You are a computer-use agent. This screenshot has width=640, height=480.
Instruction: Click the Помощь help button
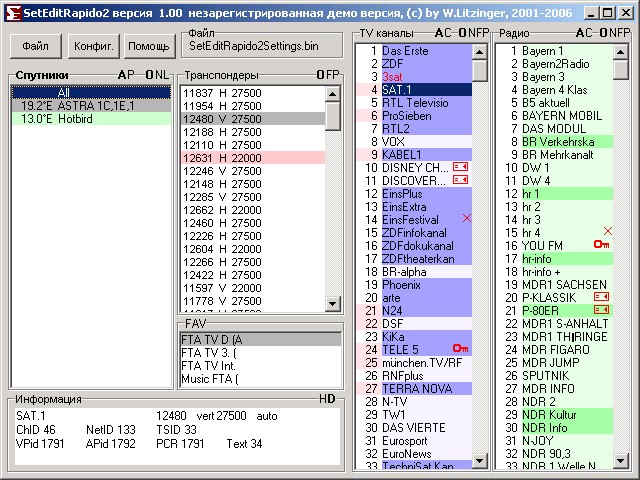[149, 46]
